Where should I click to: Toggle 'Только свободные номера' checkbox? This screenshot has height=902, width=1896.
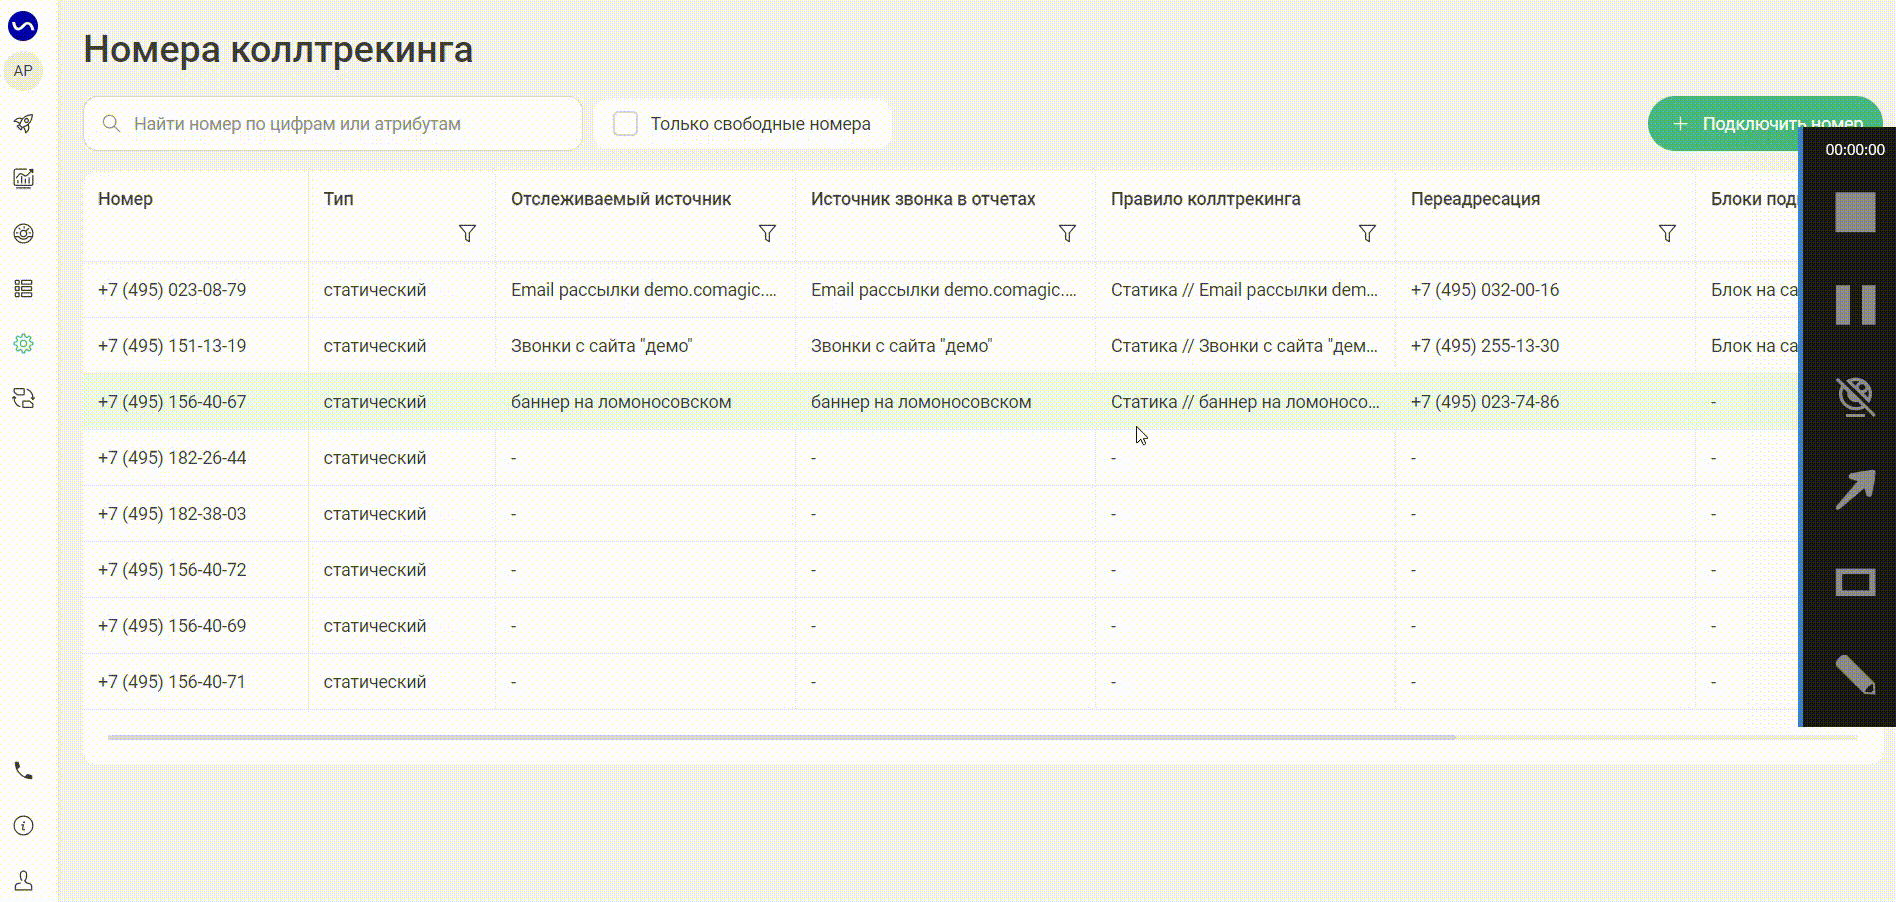point(625,124)
